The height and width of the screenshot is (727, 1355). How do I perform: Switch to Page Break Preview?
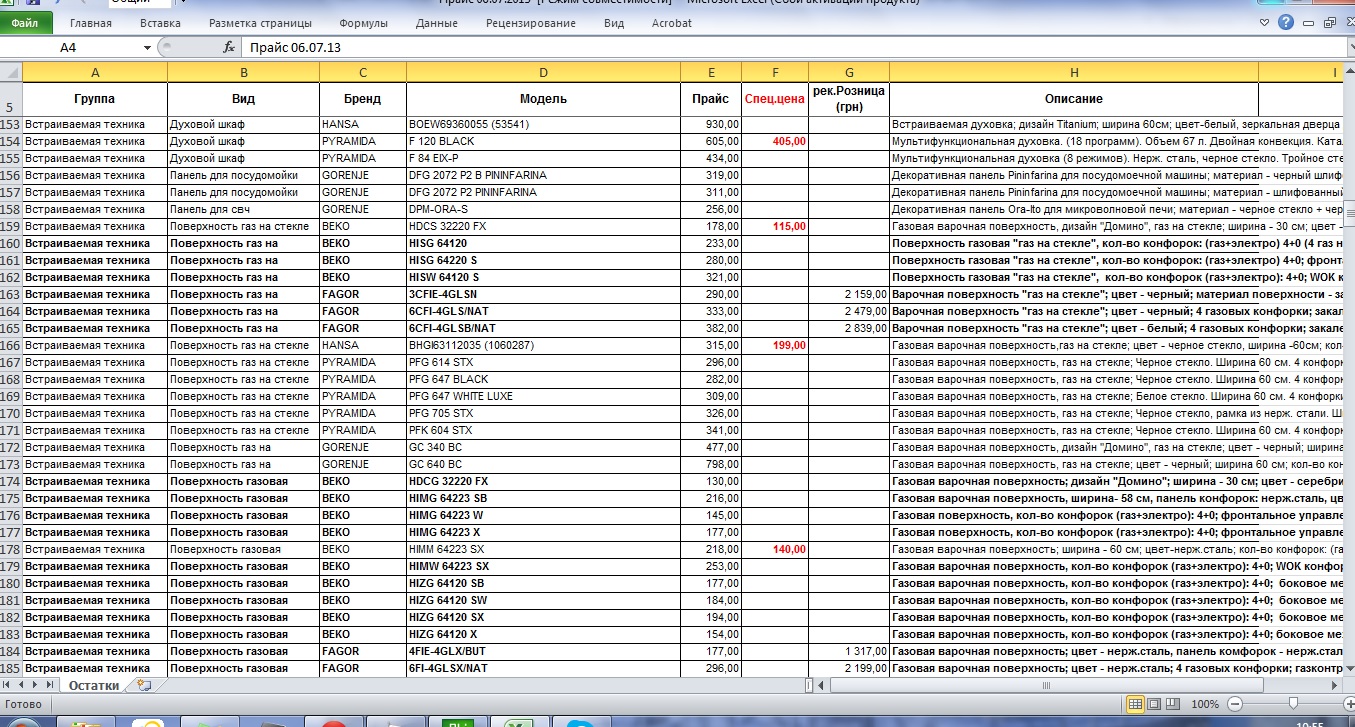(1173, 703)
